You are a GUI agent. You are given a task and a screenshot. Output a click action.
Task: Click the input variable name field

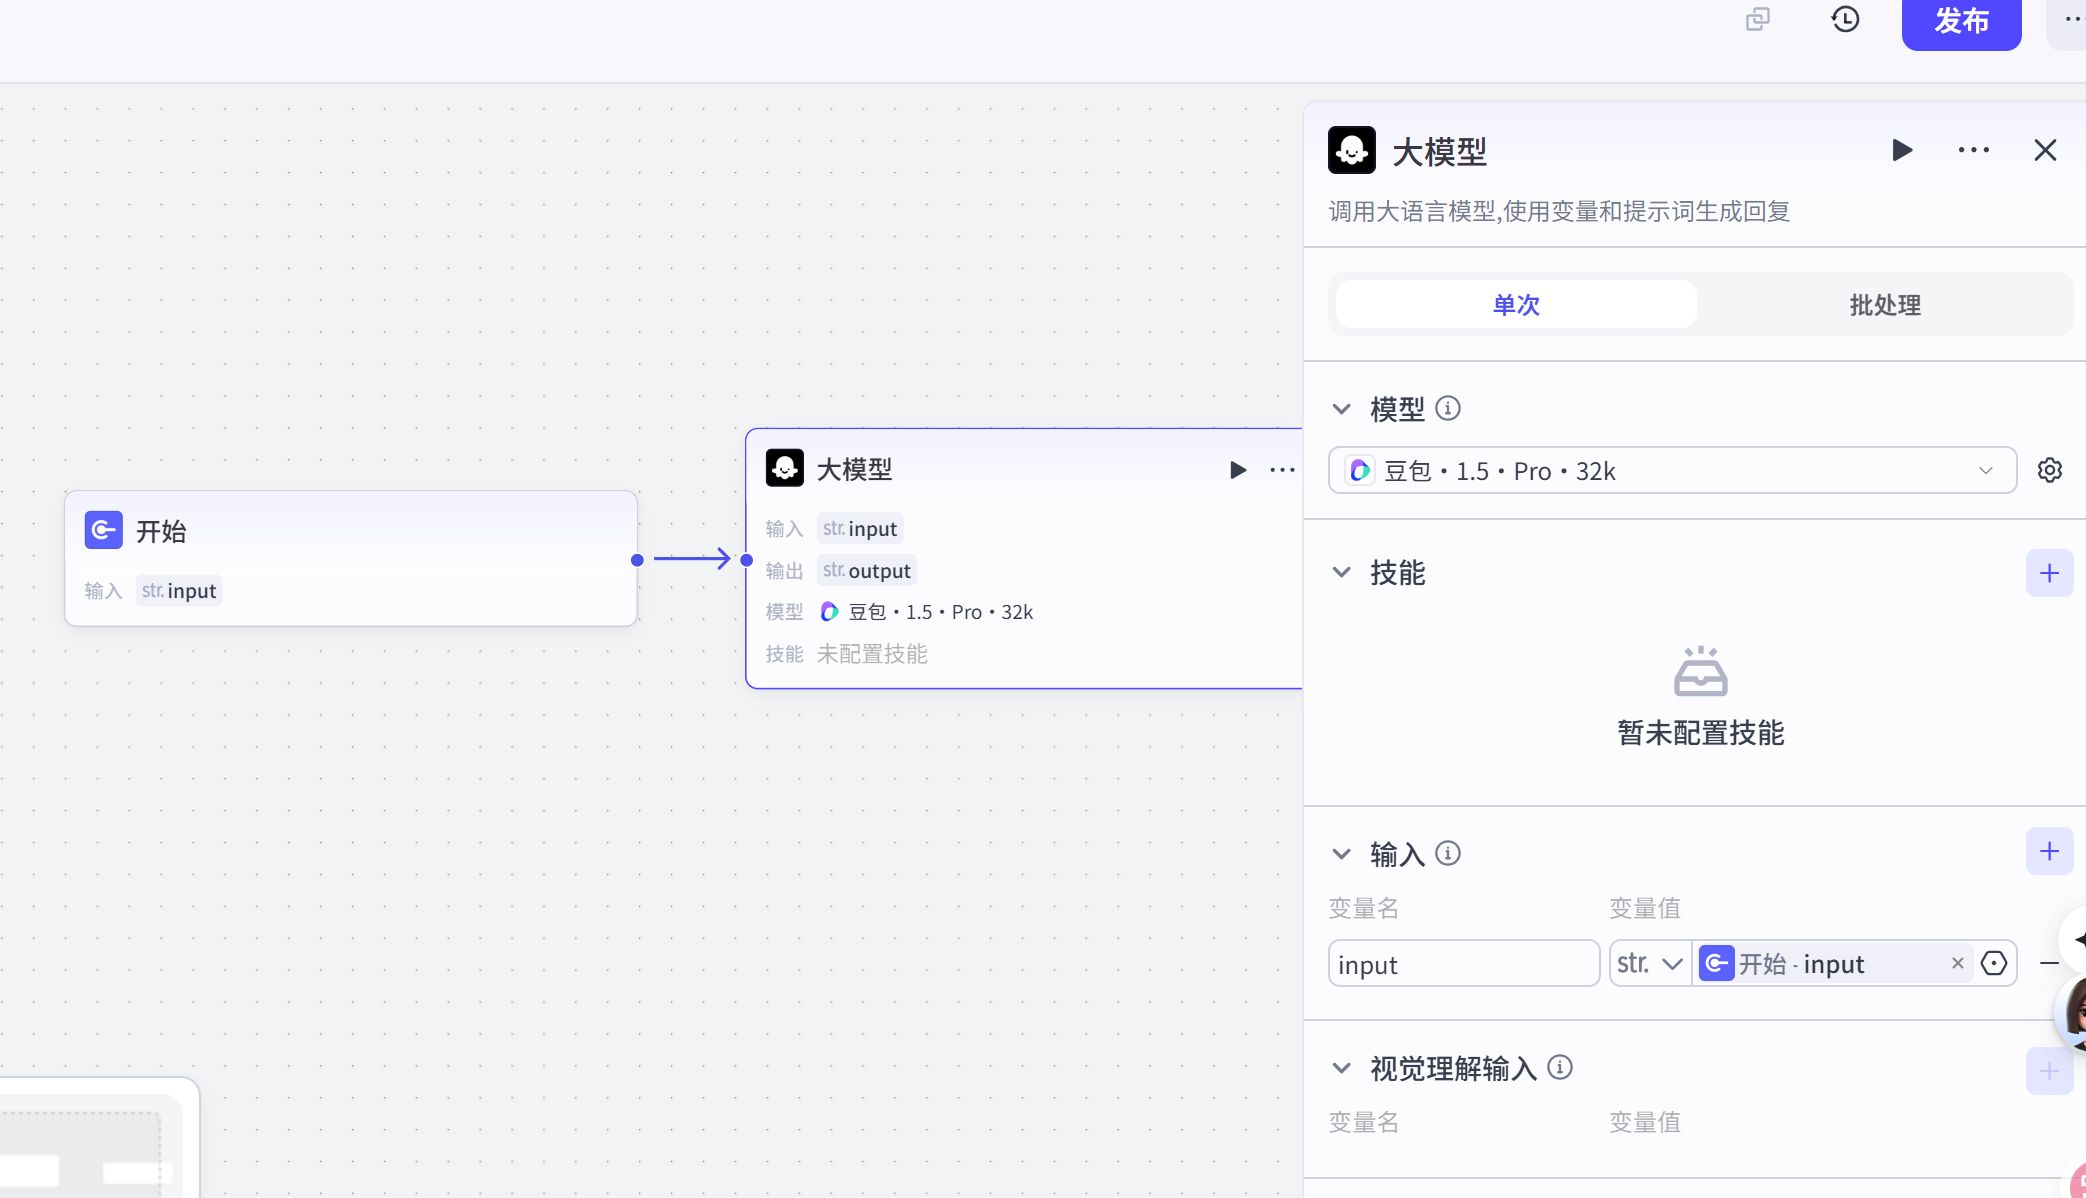coord(1463,963)
